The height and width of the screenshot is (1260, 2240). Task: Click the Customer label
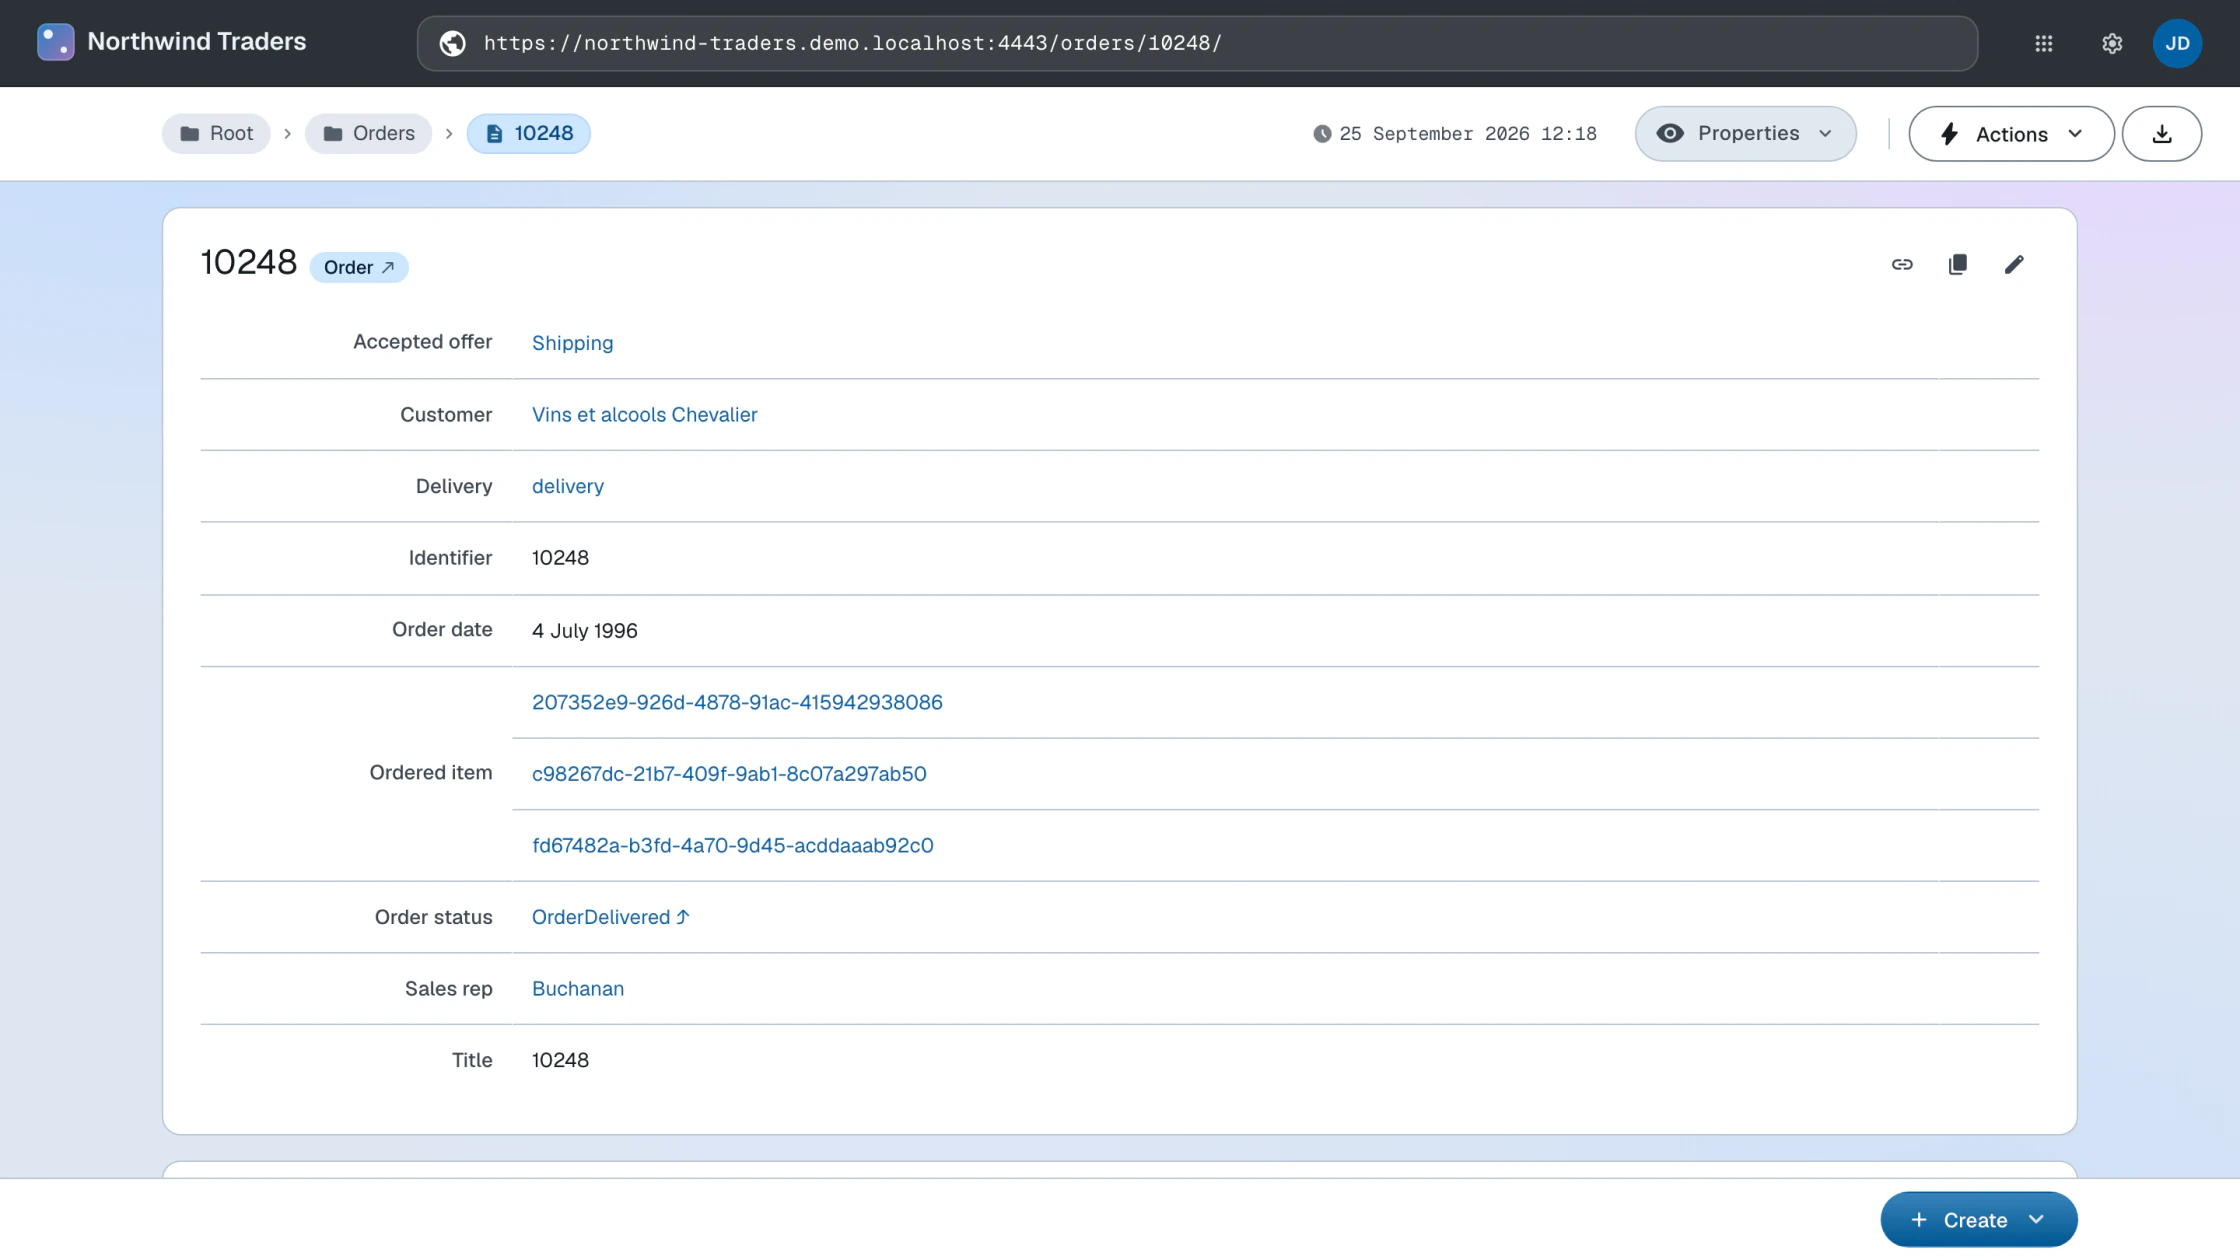pos(446,415)
